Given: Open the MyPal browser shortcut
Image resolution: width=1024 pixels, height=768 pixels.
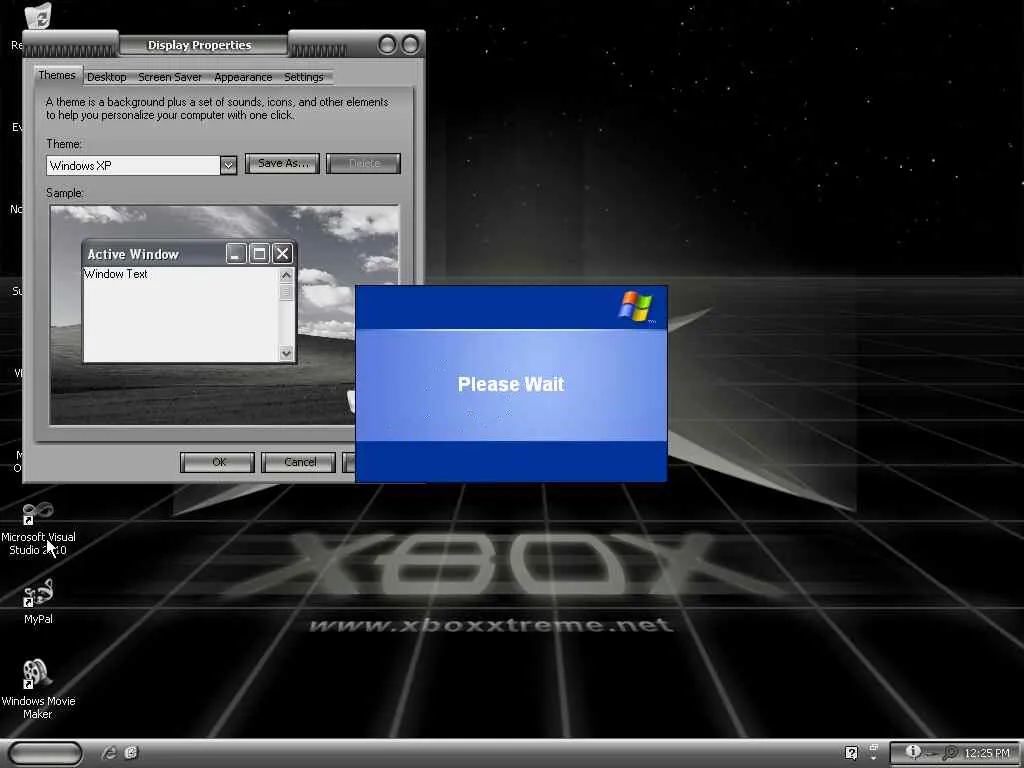Looking at the screenshot, I should pos(38,601).
